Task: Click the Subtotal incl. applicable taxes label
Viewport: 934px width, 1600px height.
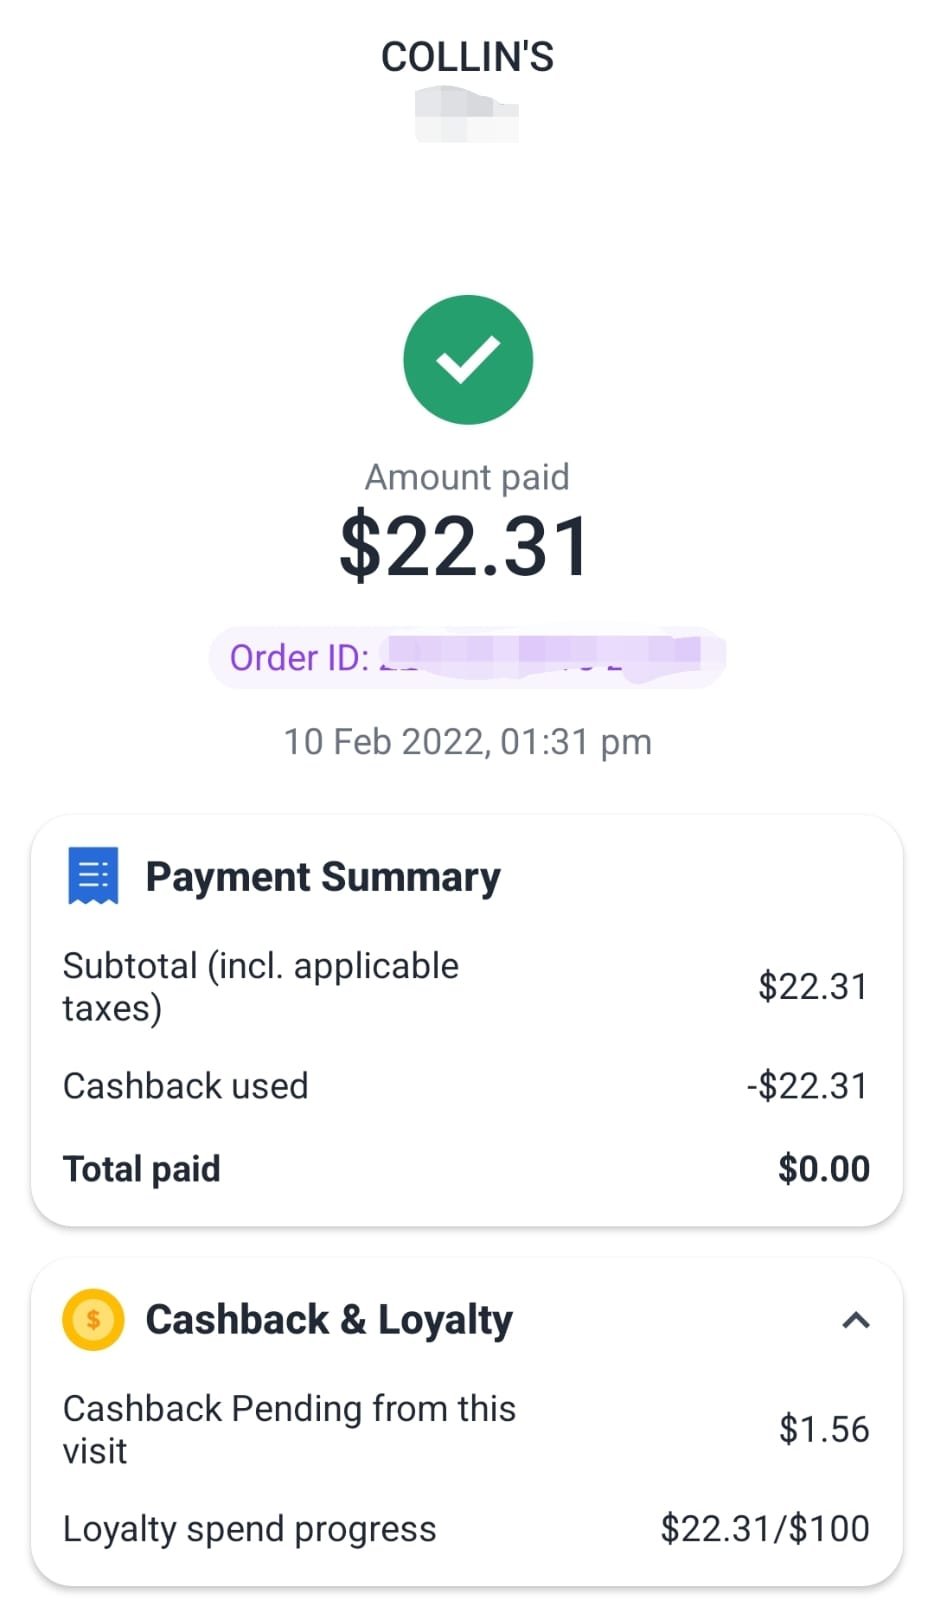Action: tap(261, 987)
